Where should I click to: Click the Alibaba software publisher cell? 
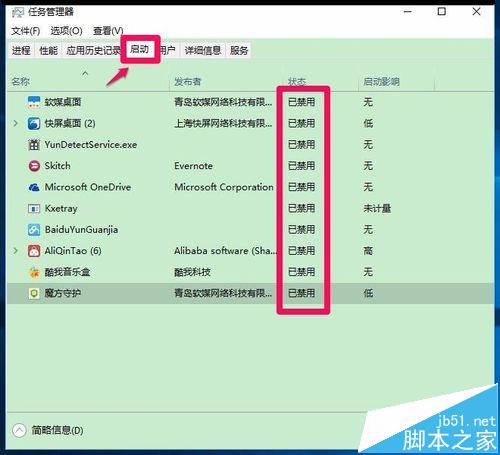[225, 251]
